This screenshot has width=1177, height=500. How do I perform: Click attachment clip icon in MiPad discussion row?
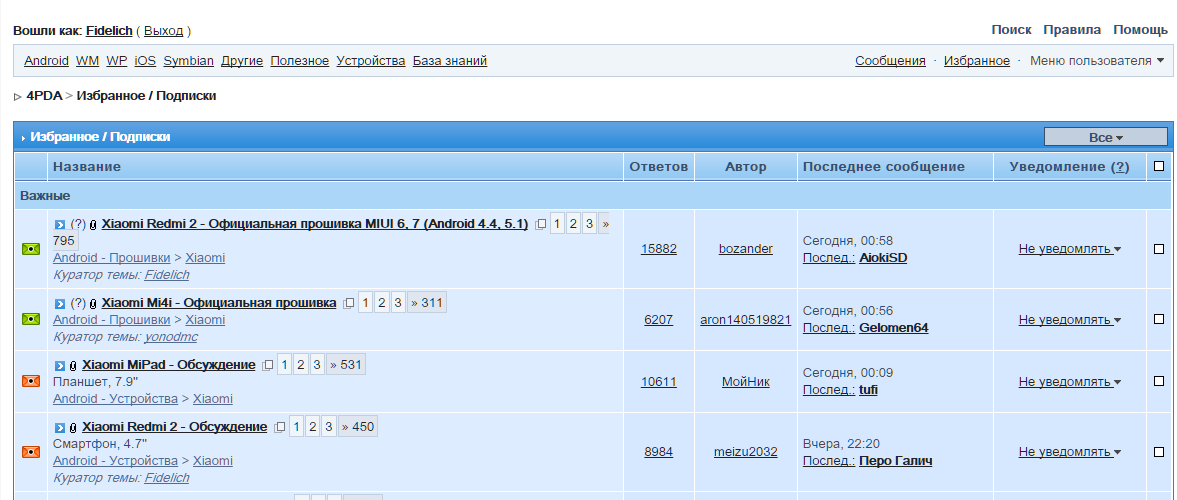click(x=74, y=366)
